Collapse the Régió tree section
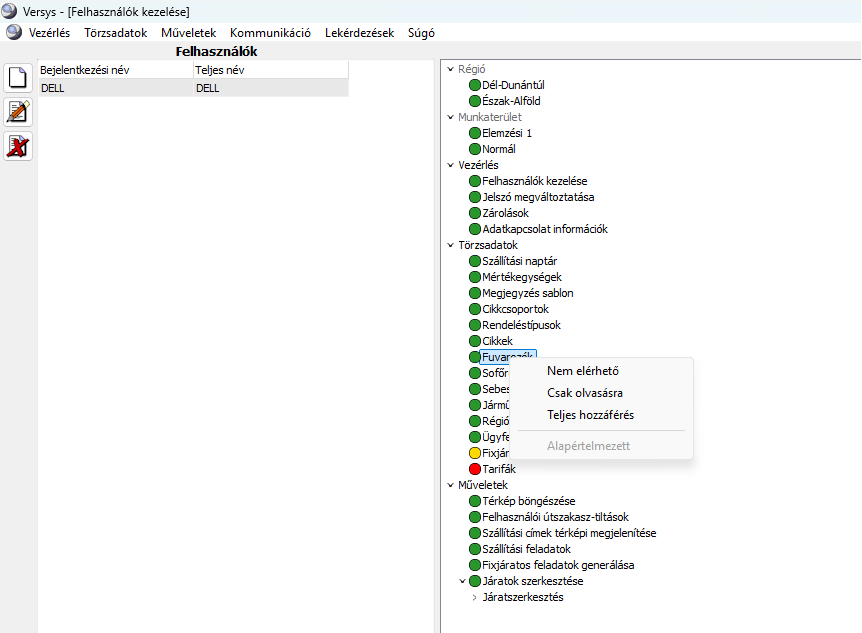Image resolution: width=862 pixels, height=633 pixels. click(x=450, y=69)
